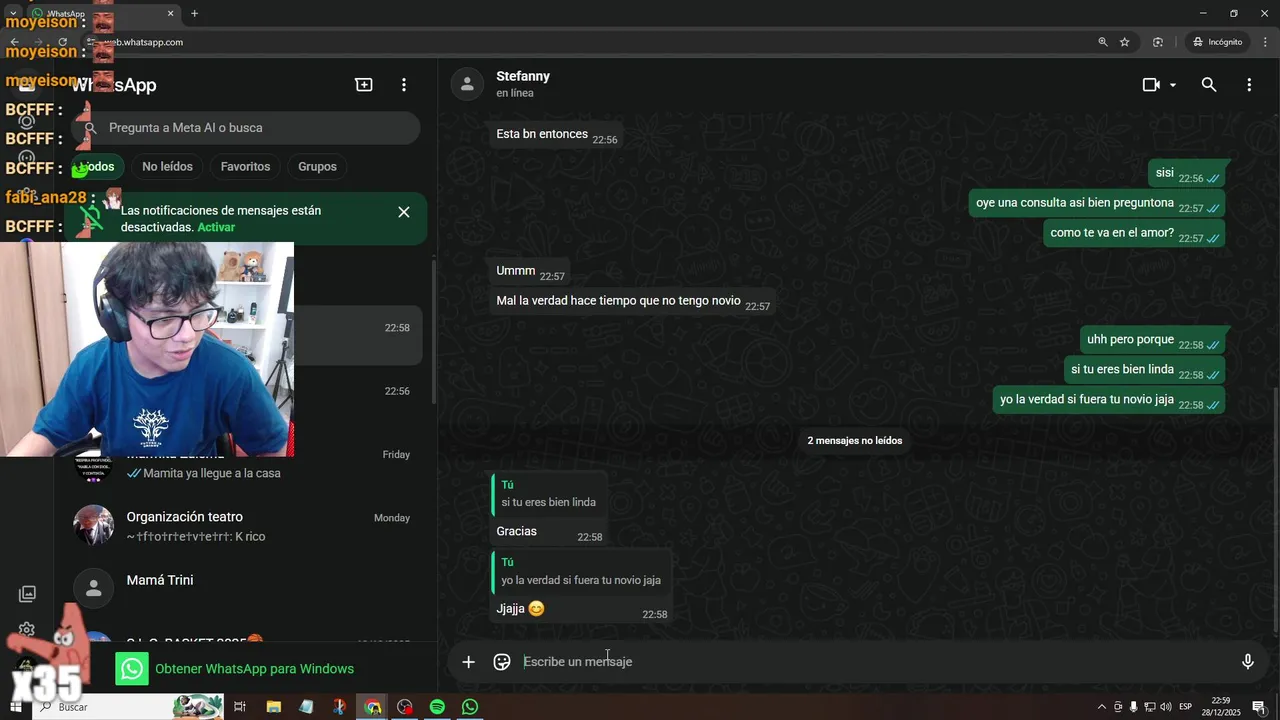The image size is (1280, 720).
Task: Open the Task View button on taskbar
Action: click(x=240, y=707)
